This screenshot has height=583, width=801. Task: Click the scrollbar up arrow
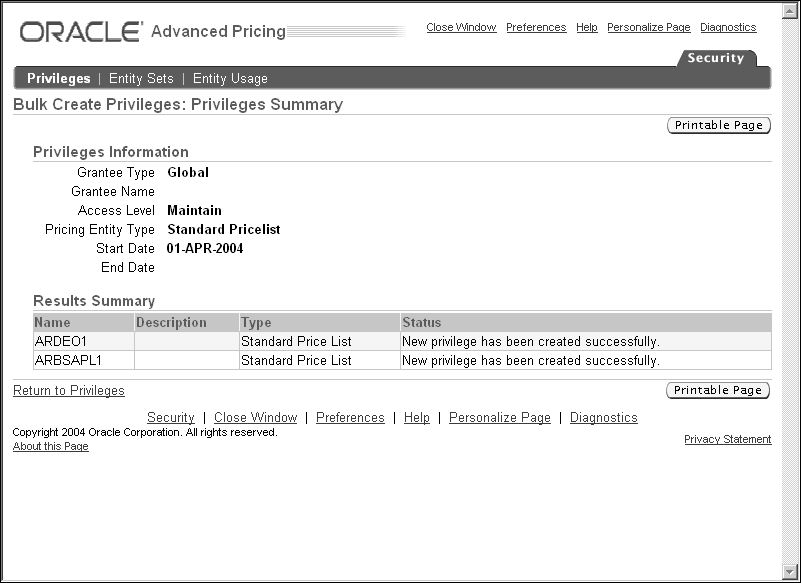click(789, 12)
